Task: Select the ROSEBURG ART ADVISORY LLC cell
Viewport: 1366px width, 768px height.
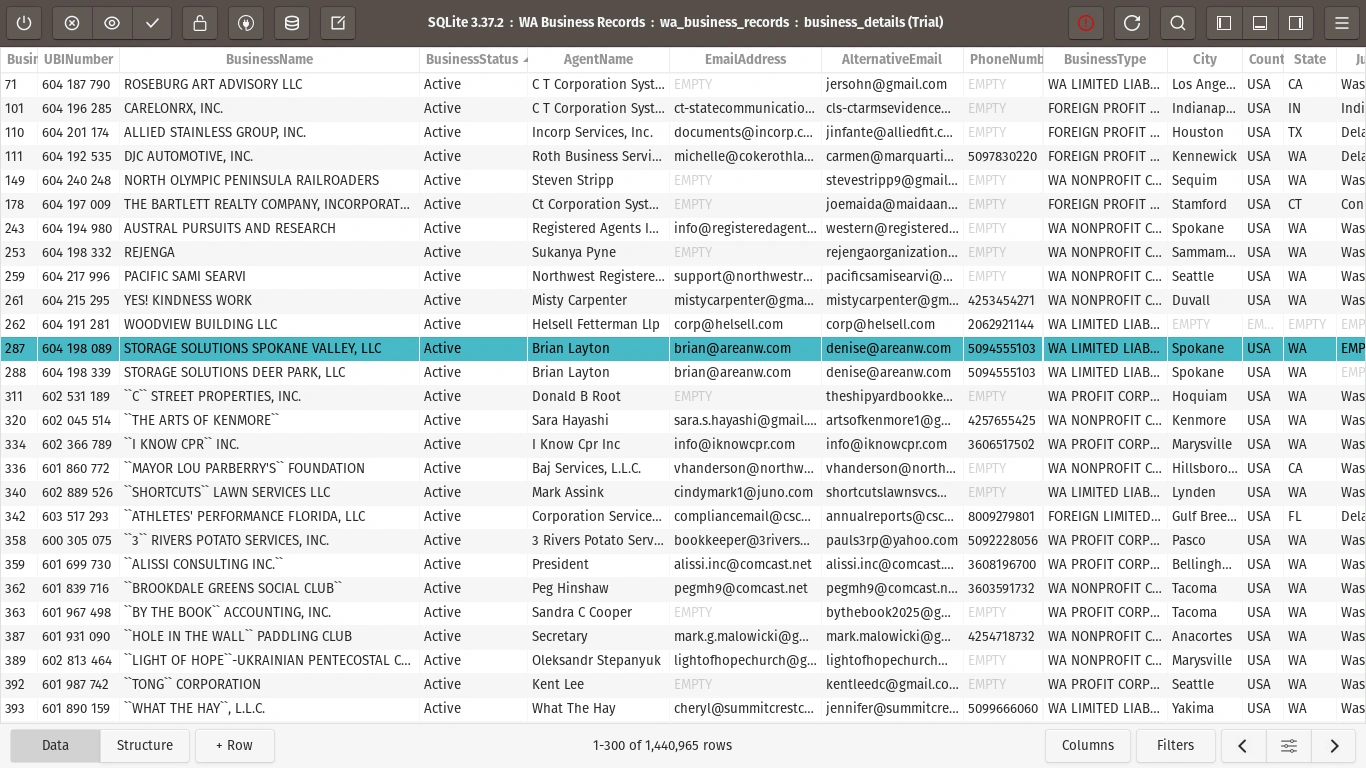Action: (x=269, y=84)
